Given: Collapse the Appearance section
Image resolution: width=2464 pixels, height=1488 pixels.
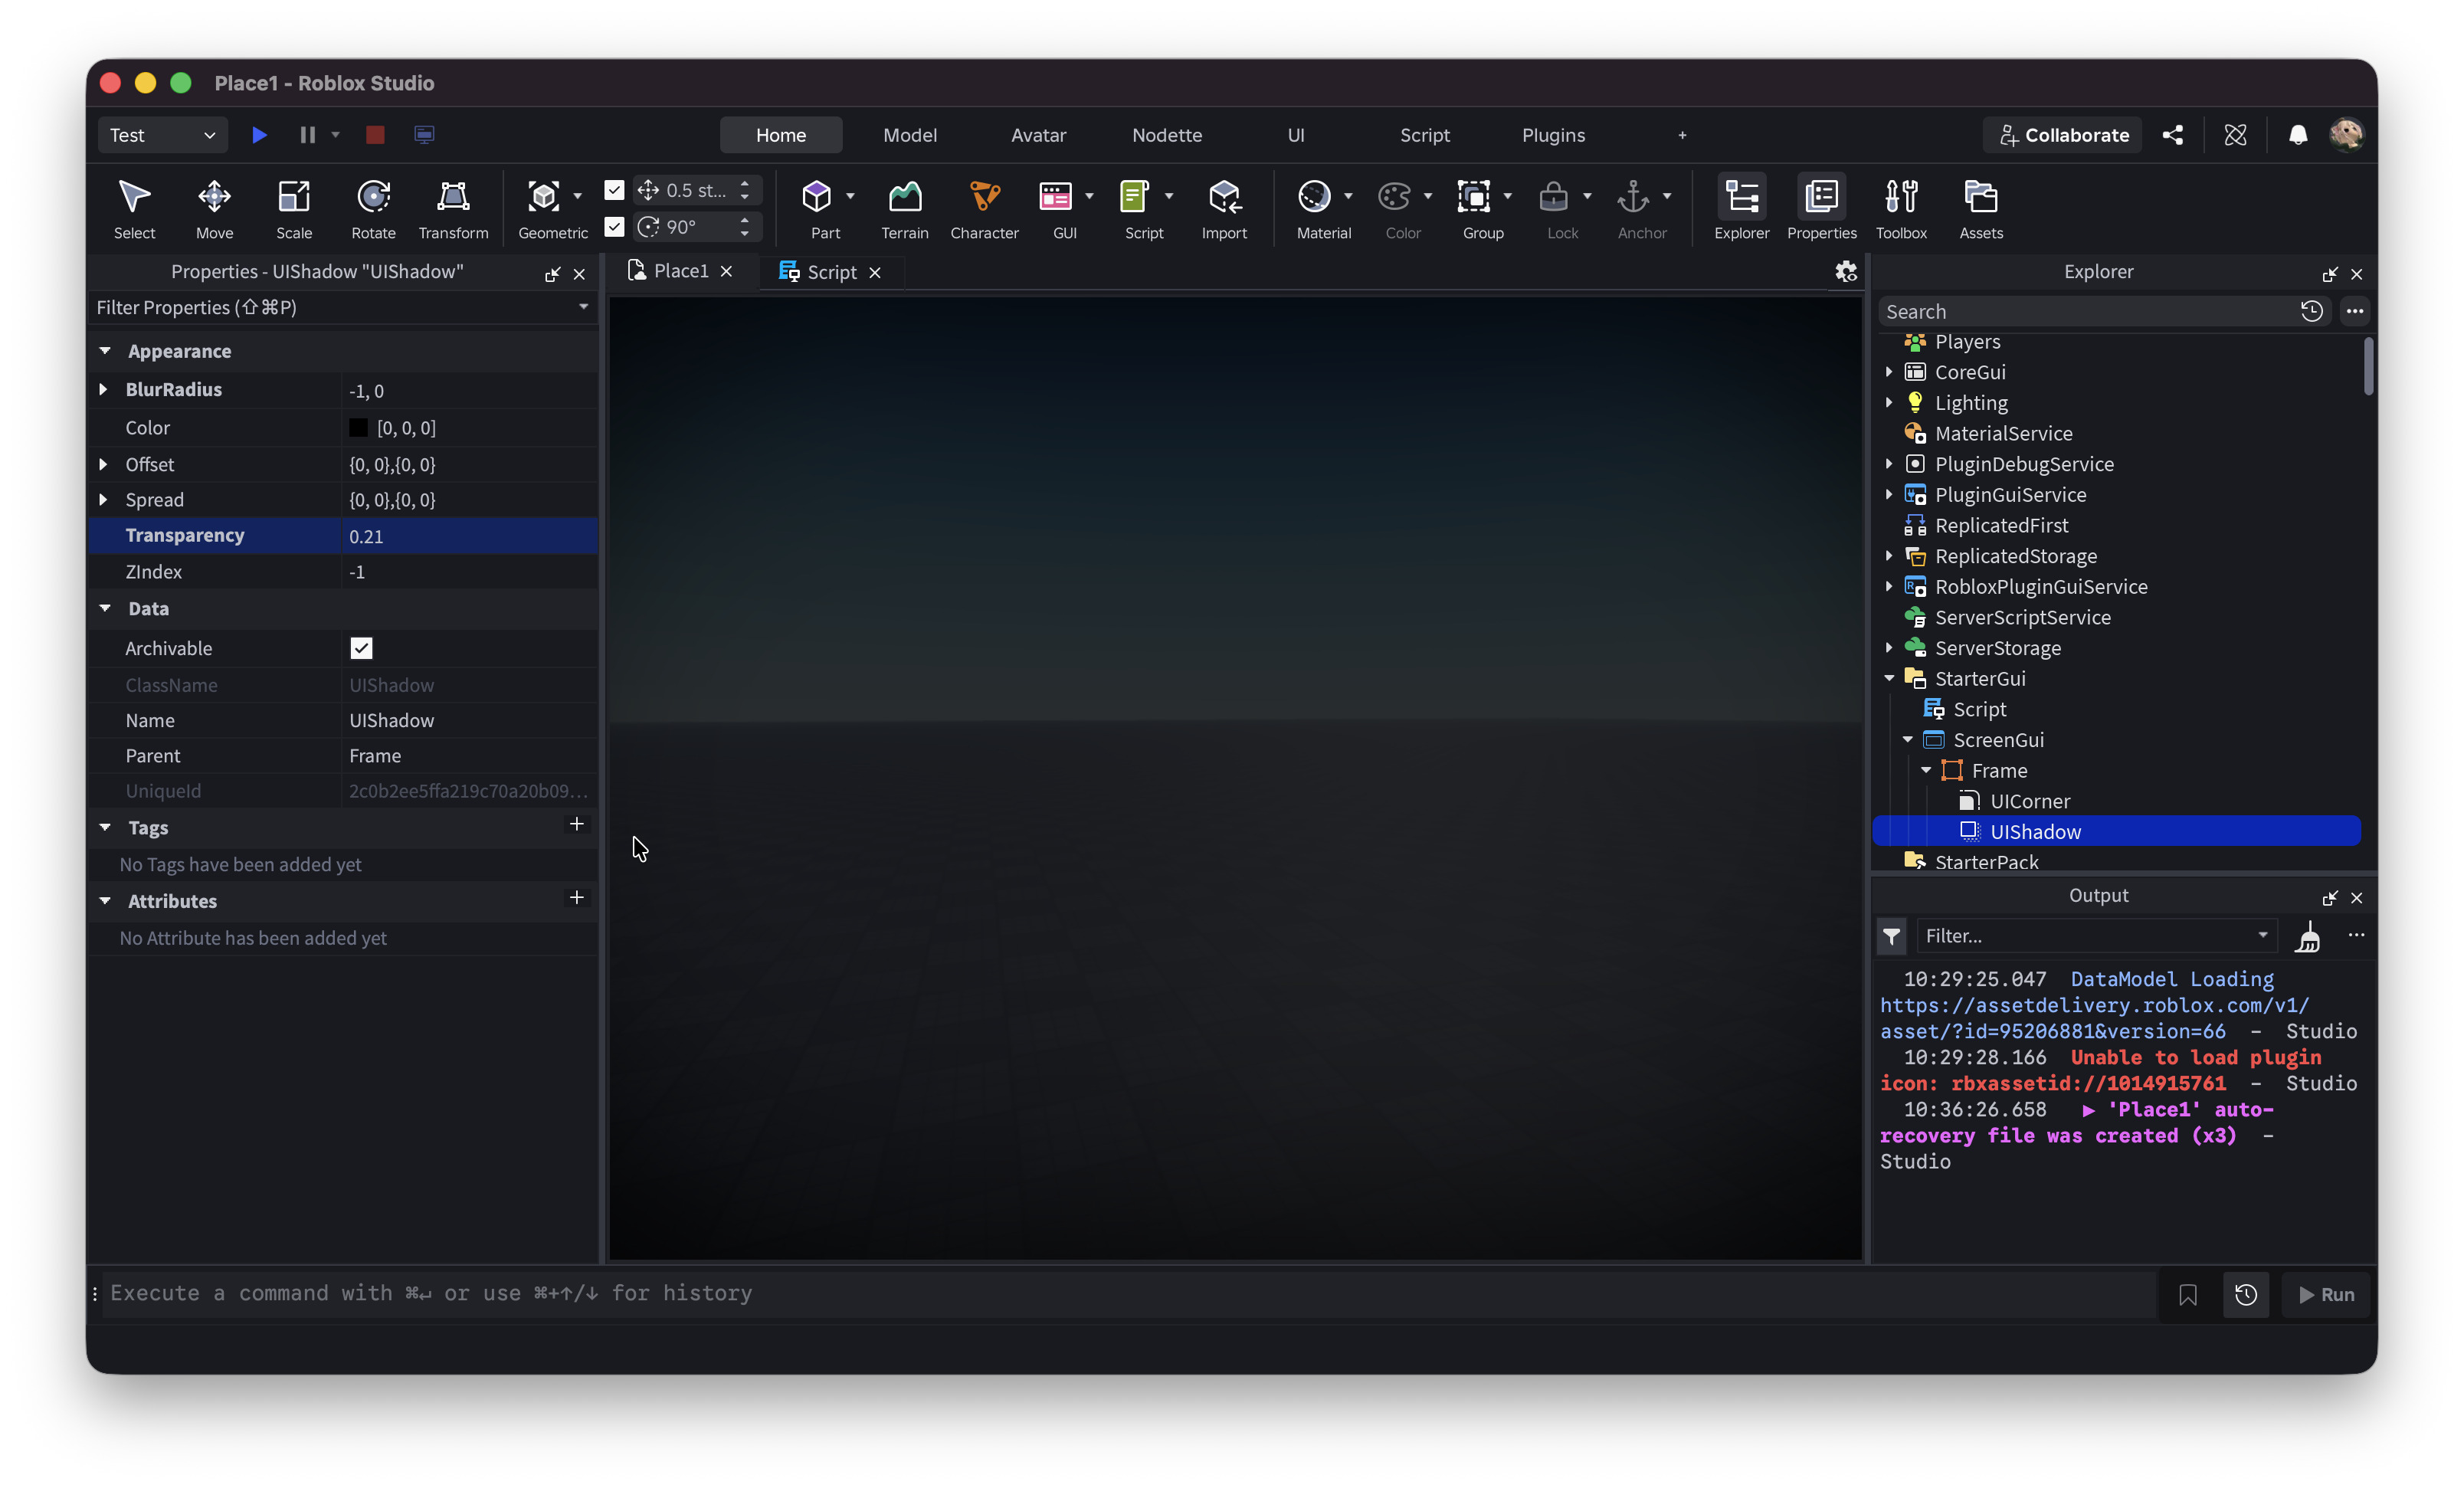Looking at the screenshot, I should pyautogui.click(x=105, y=351).
